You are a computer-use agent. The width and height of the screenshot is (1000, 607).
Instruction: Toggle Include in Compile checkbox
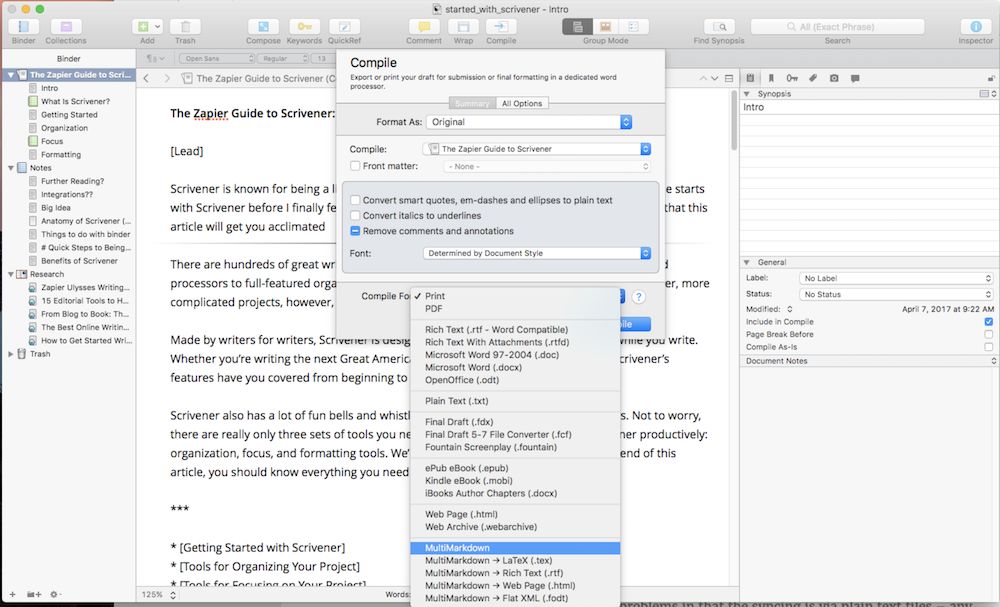[x=988, y=322]
